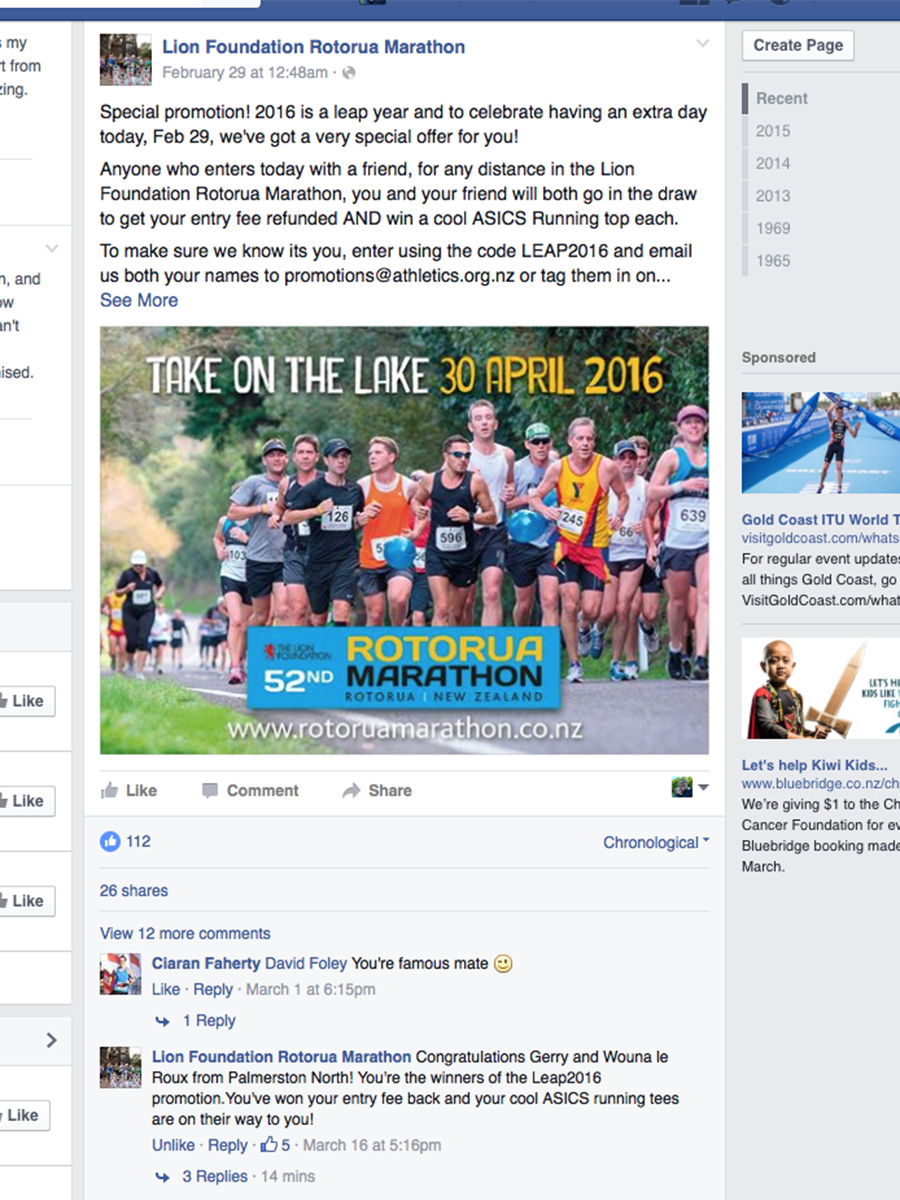Click the Comment speech bubble icon

point(209,790)
